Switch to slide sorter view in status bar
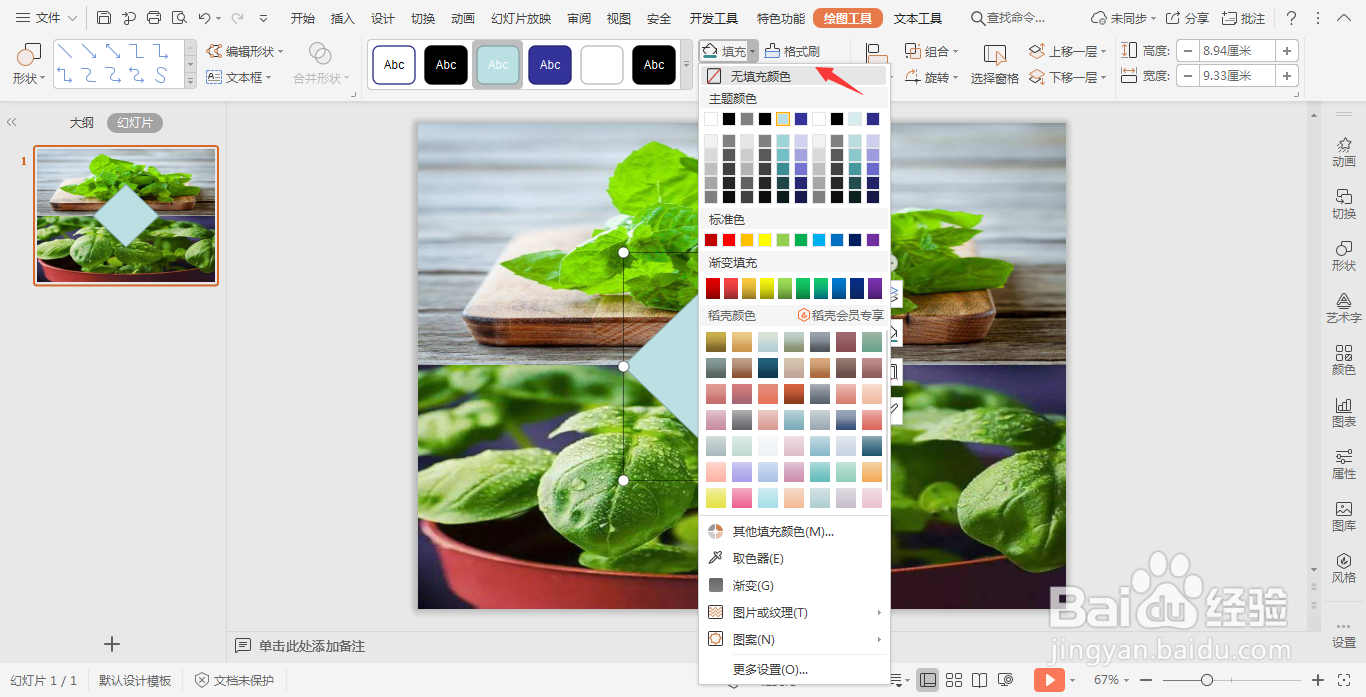1366x697 pixels. [x=954, y=680]
